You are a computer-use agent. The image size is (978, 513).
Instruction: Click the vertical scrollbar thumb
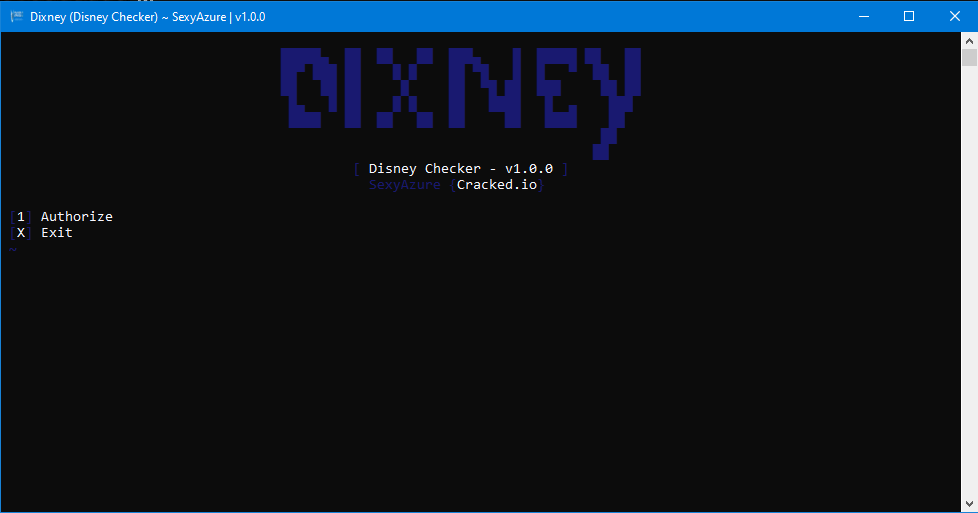tap(969, 57)
